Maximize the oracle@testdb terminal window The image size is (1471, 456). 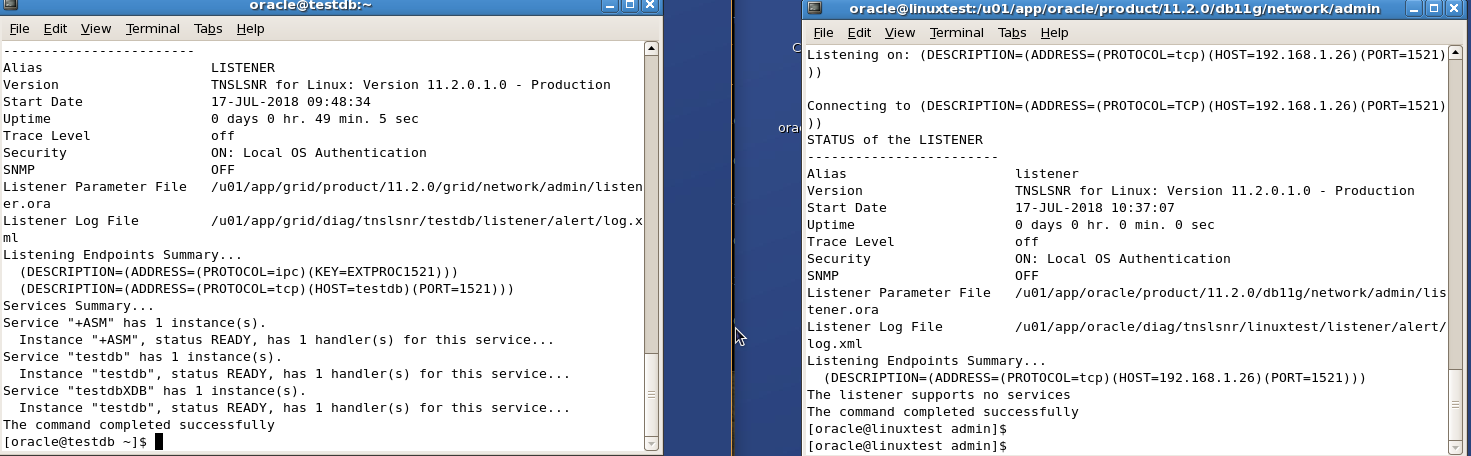tap(630, 6)
